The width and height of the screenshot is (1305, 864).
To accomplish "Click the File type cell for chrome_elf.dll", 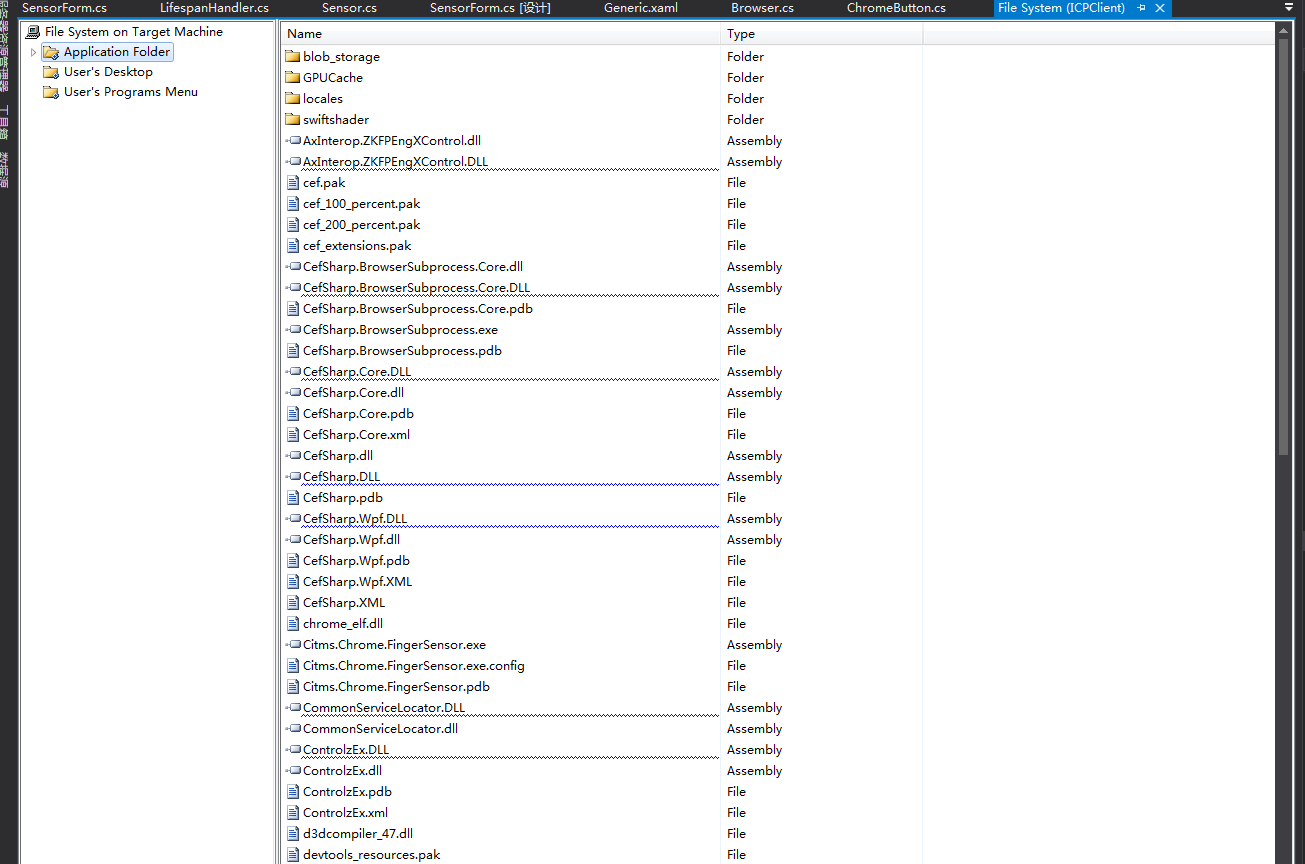I will (x=736, y=623).
